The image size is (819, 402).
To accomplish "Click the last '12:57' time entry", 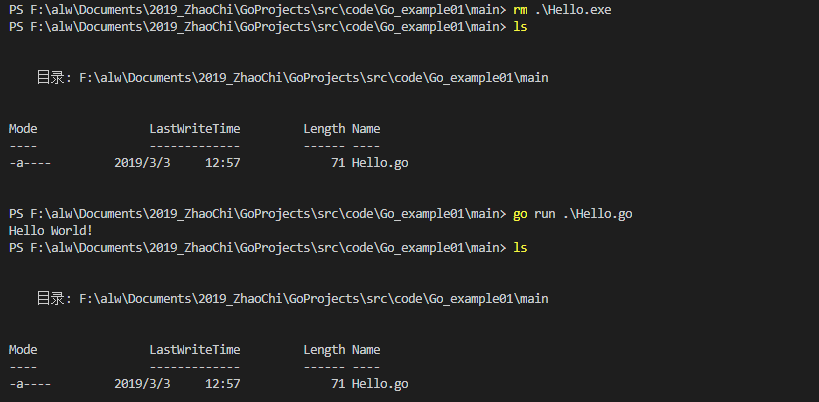I will 223,384.
